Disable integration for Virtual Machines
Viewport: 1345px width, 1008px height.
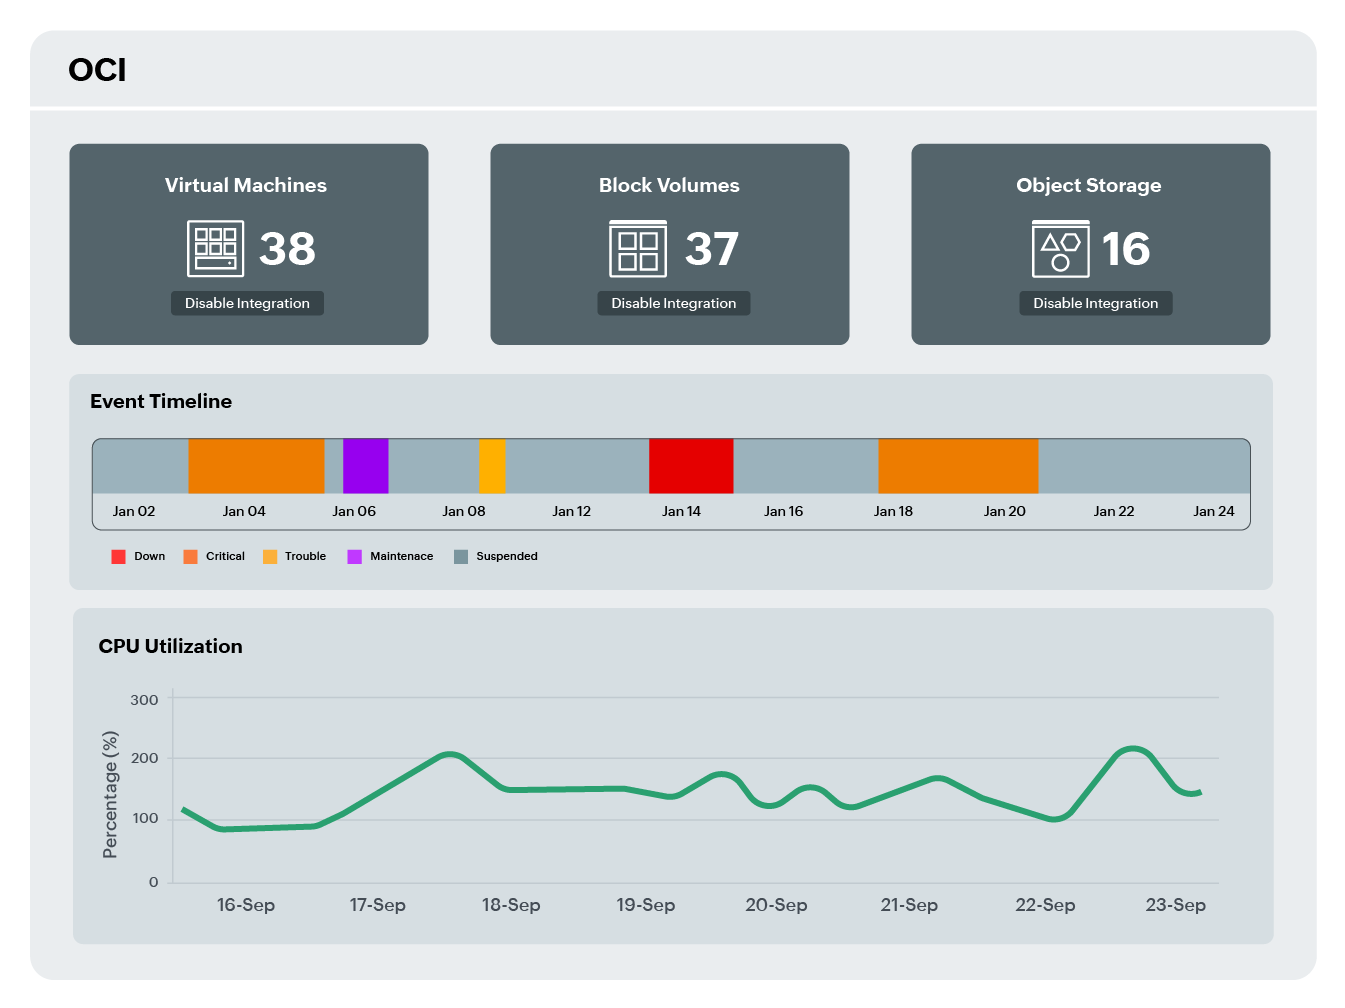pos(247,303)
